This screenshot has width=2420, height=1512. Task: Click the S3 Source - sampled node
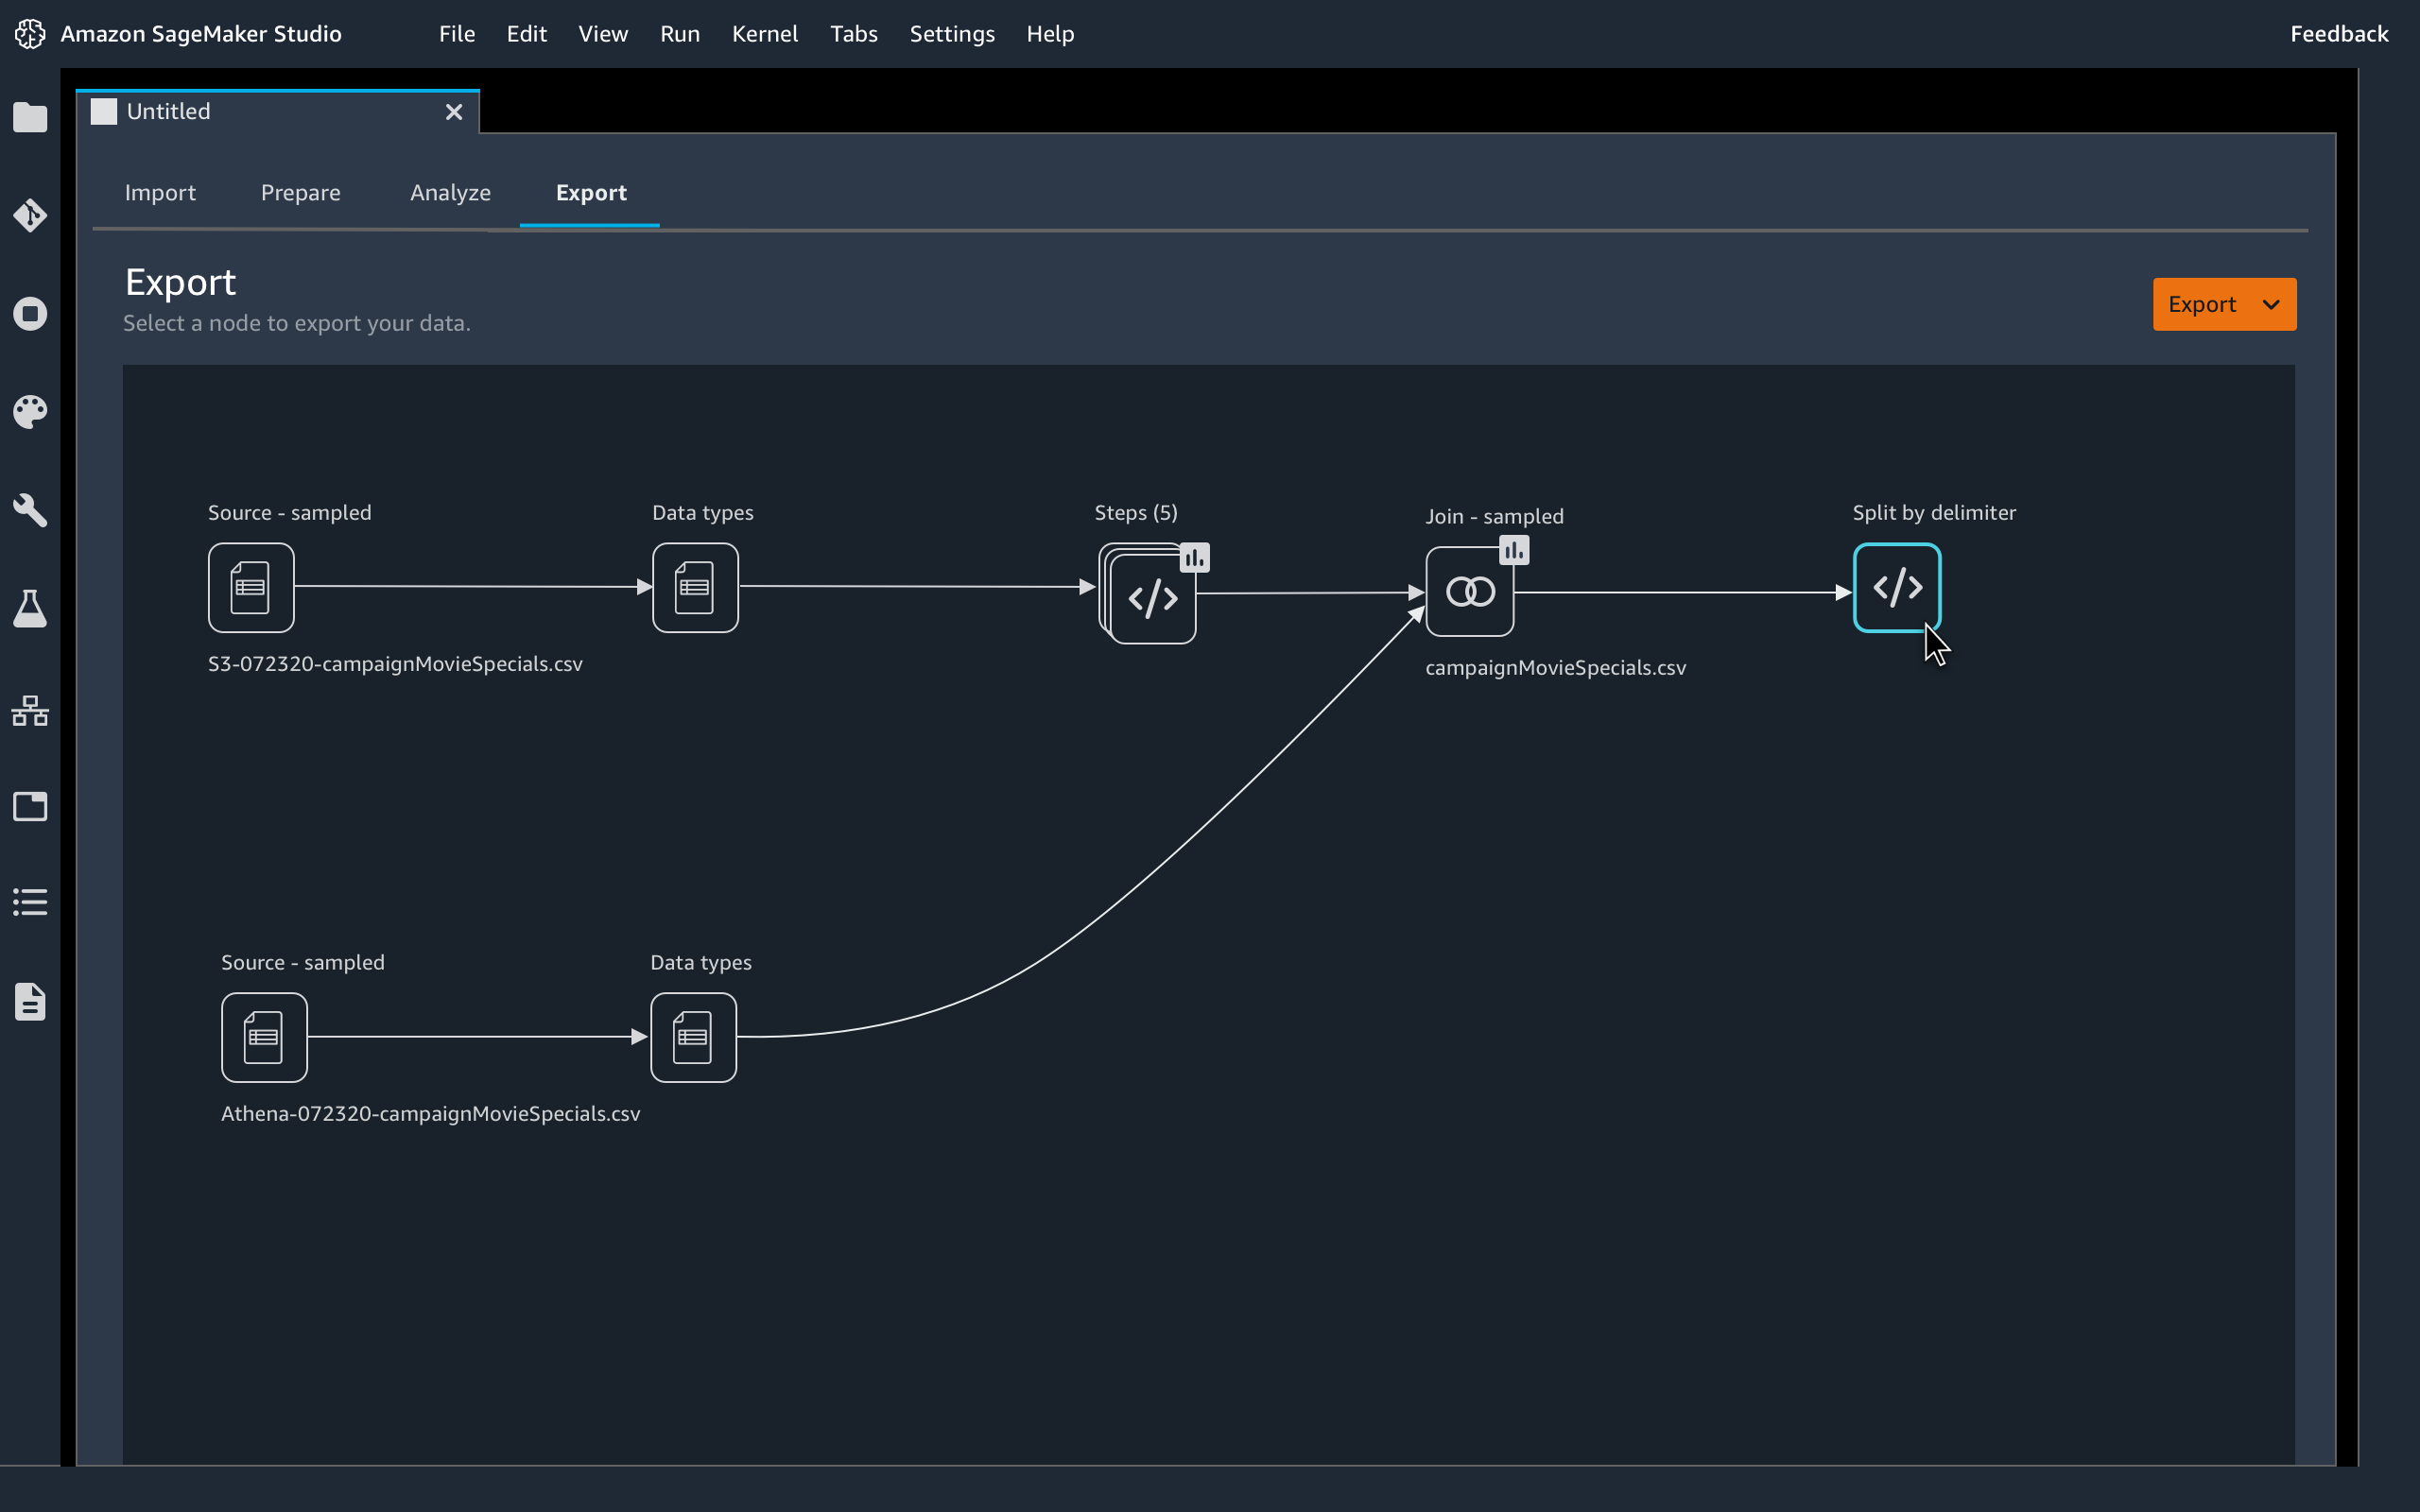251,588
